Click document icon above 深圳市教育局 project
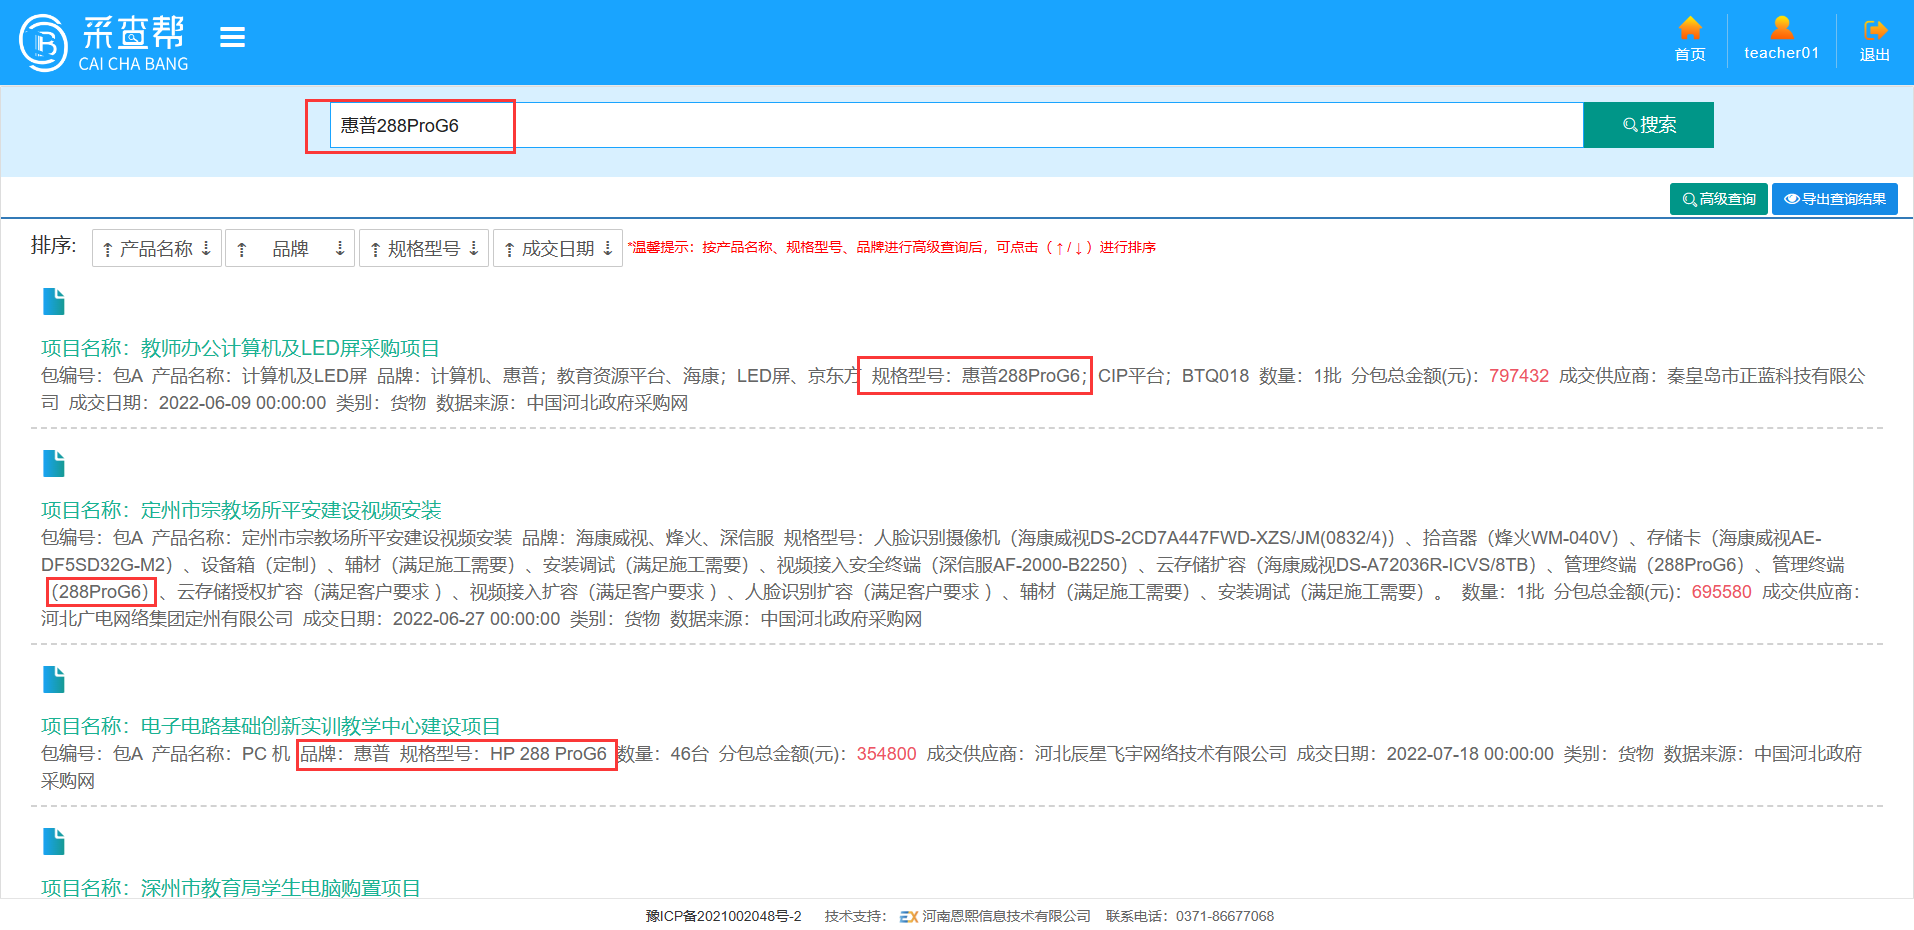This screenshot has height=930, width=1914. (x=54, y=841)
